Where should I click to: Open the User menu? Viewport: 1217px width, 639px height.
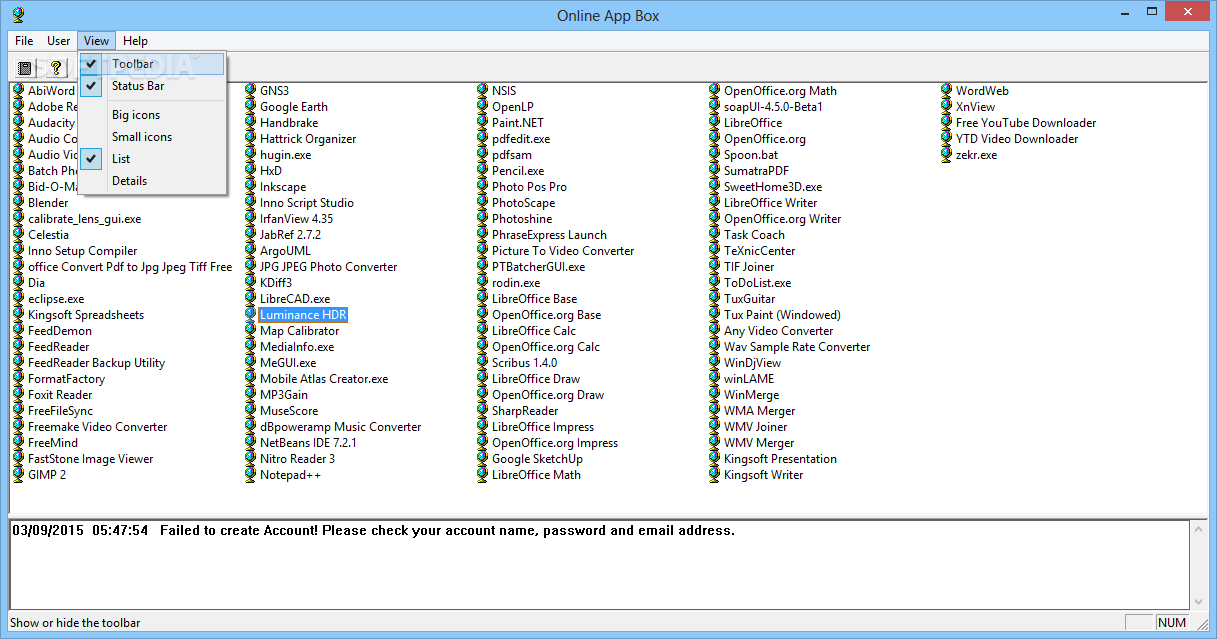tap(59, 41)
